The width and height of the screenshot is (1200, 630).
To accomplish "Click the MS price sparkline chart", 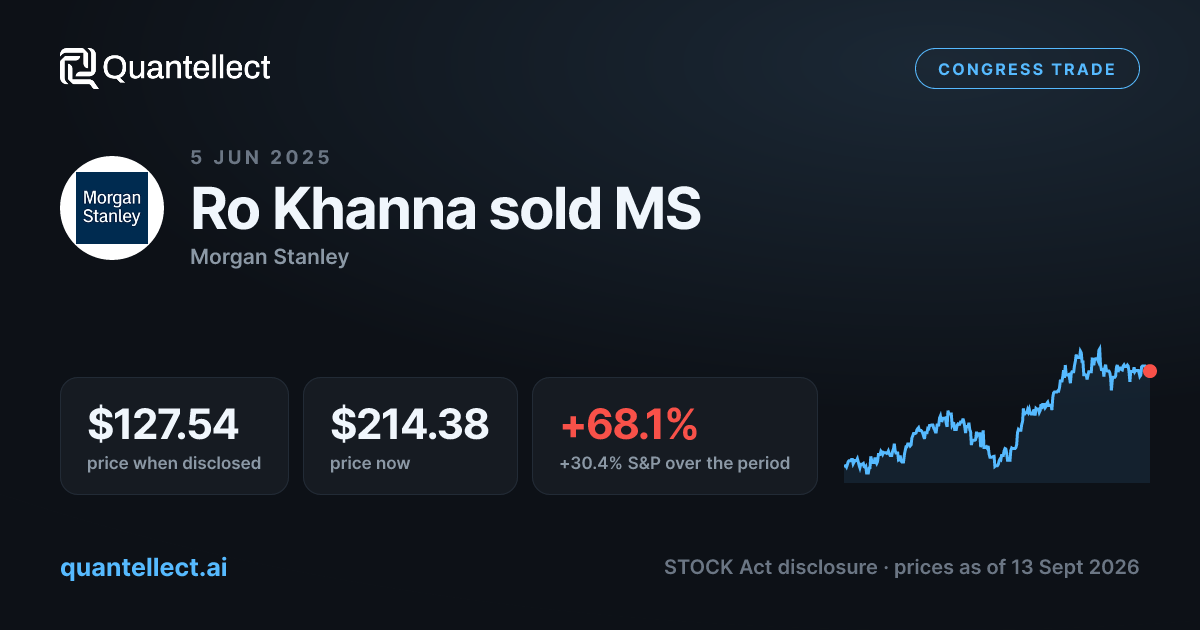I will (x=997, y=414).
